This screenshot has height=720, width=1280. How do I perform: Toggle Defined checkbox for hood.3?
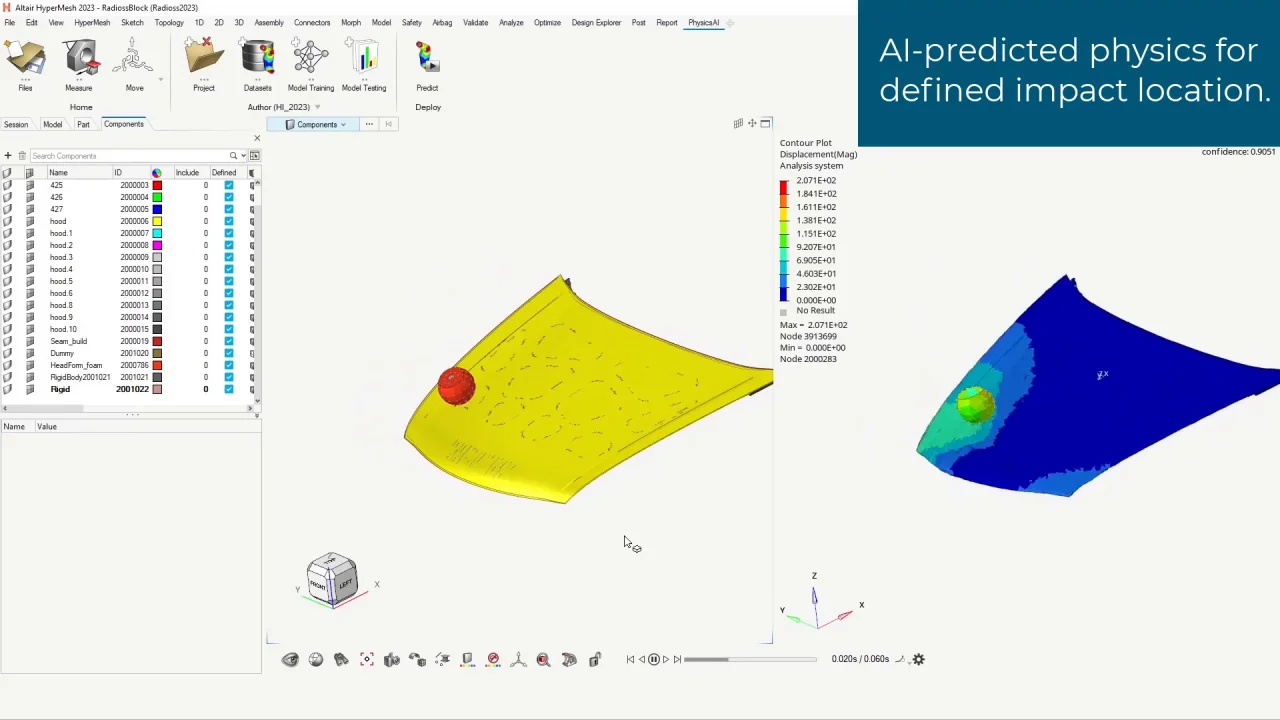(x=229, y=257)
